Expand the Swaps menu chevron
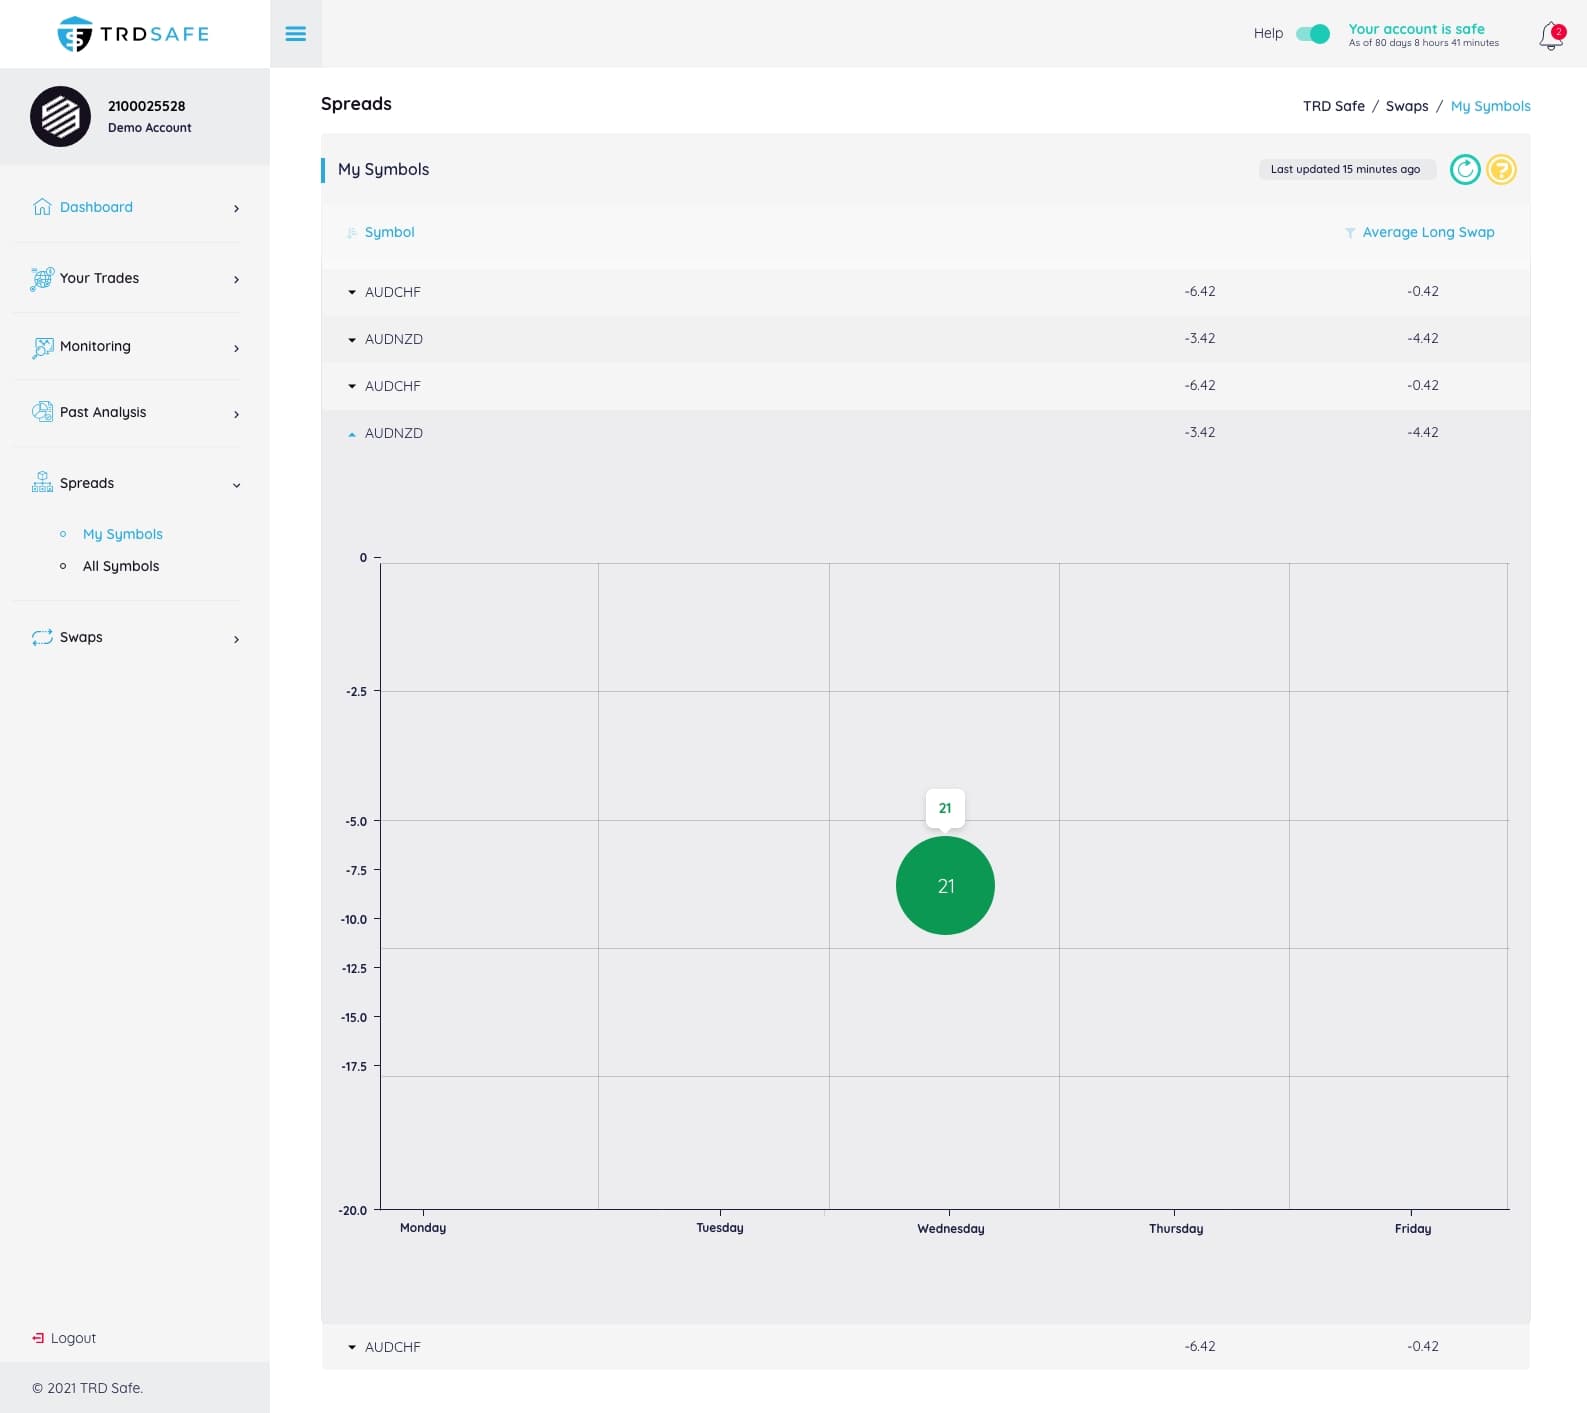Viewport: 1587px width, 1413px height. (237, 640)
